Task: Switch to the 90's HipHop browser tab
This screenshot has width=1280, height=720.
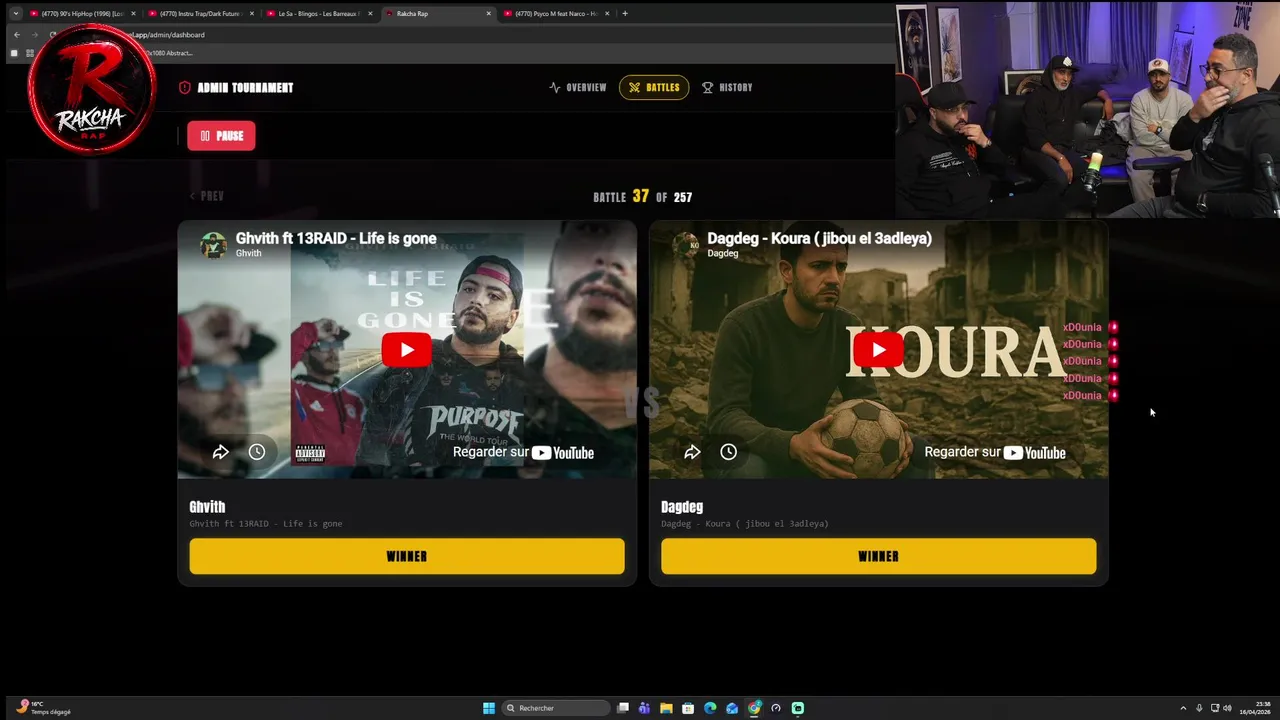Action: pyautogui.click(x=82, y=13)
